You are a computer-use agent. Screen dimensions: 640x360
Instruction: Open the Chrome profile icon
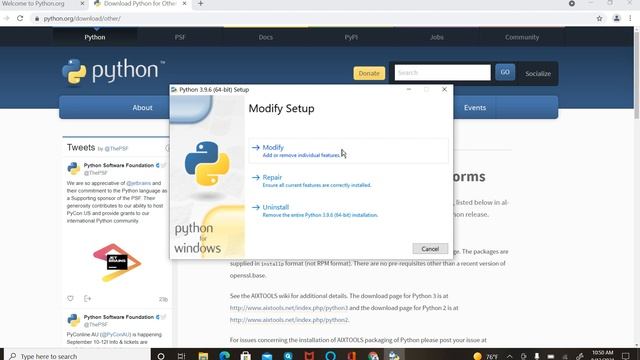617,18
